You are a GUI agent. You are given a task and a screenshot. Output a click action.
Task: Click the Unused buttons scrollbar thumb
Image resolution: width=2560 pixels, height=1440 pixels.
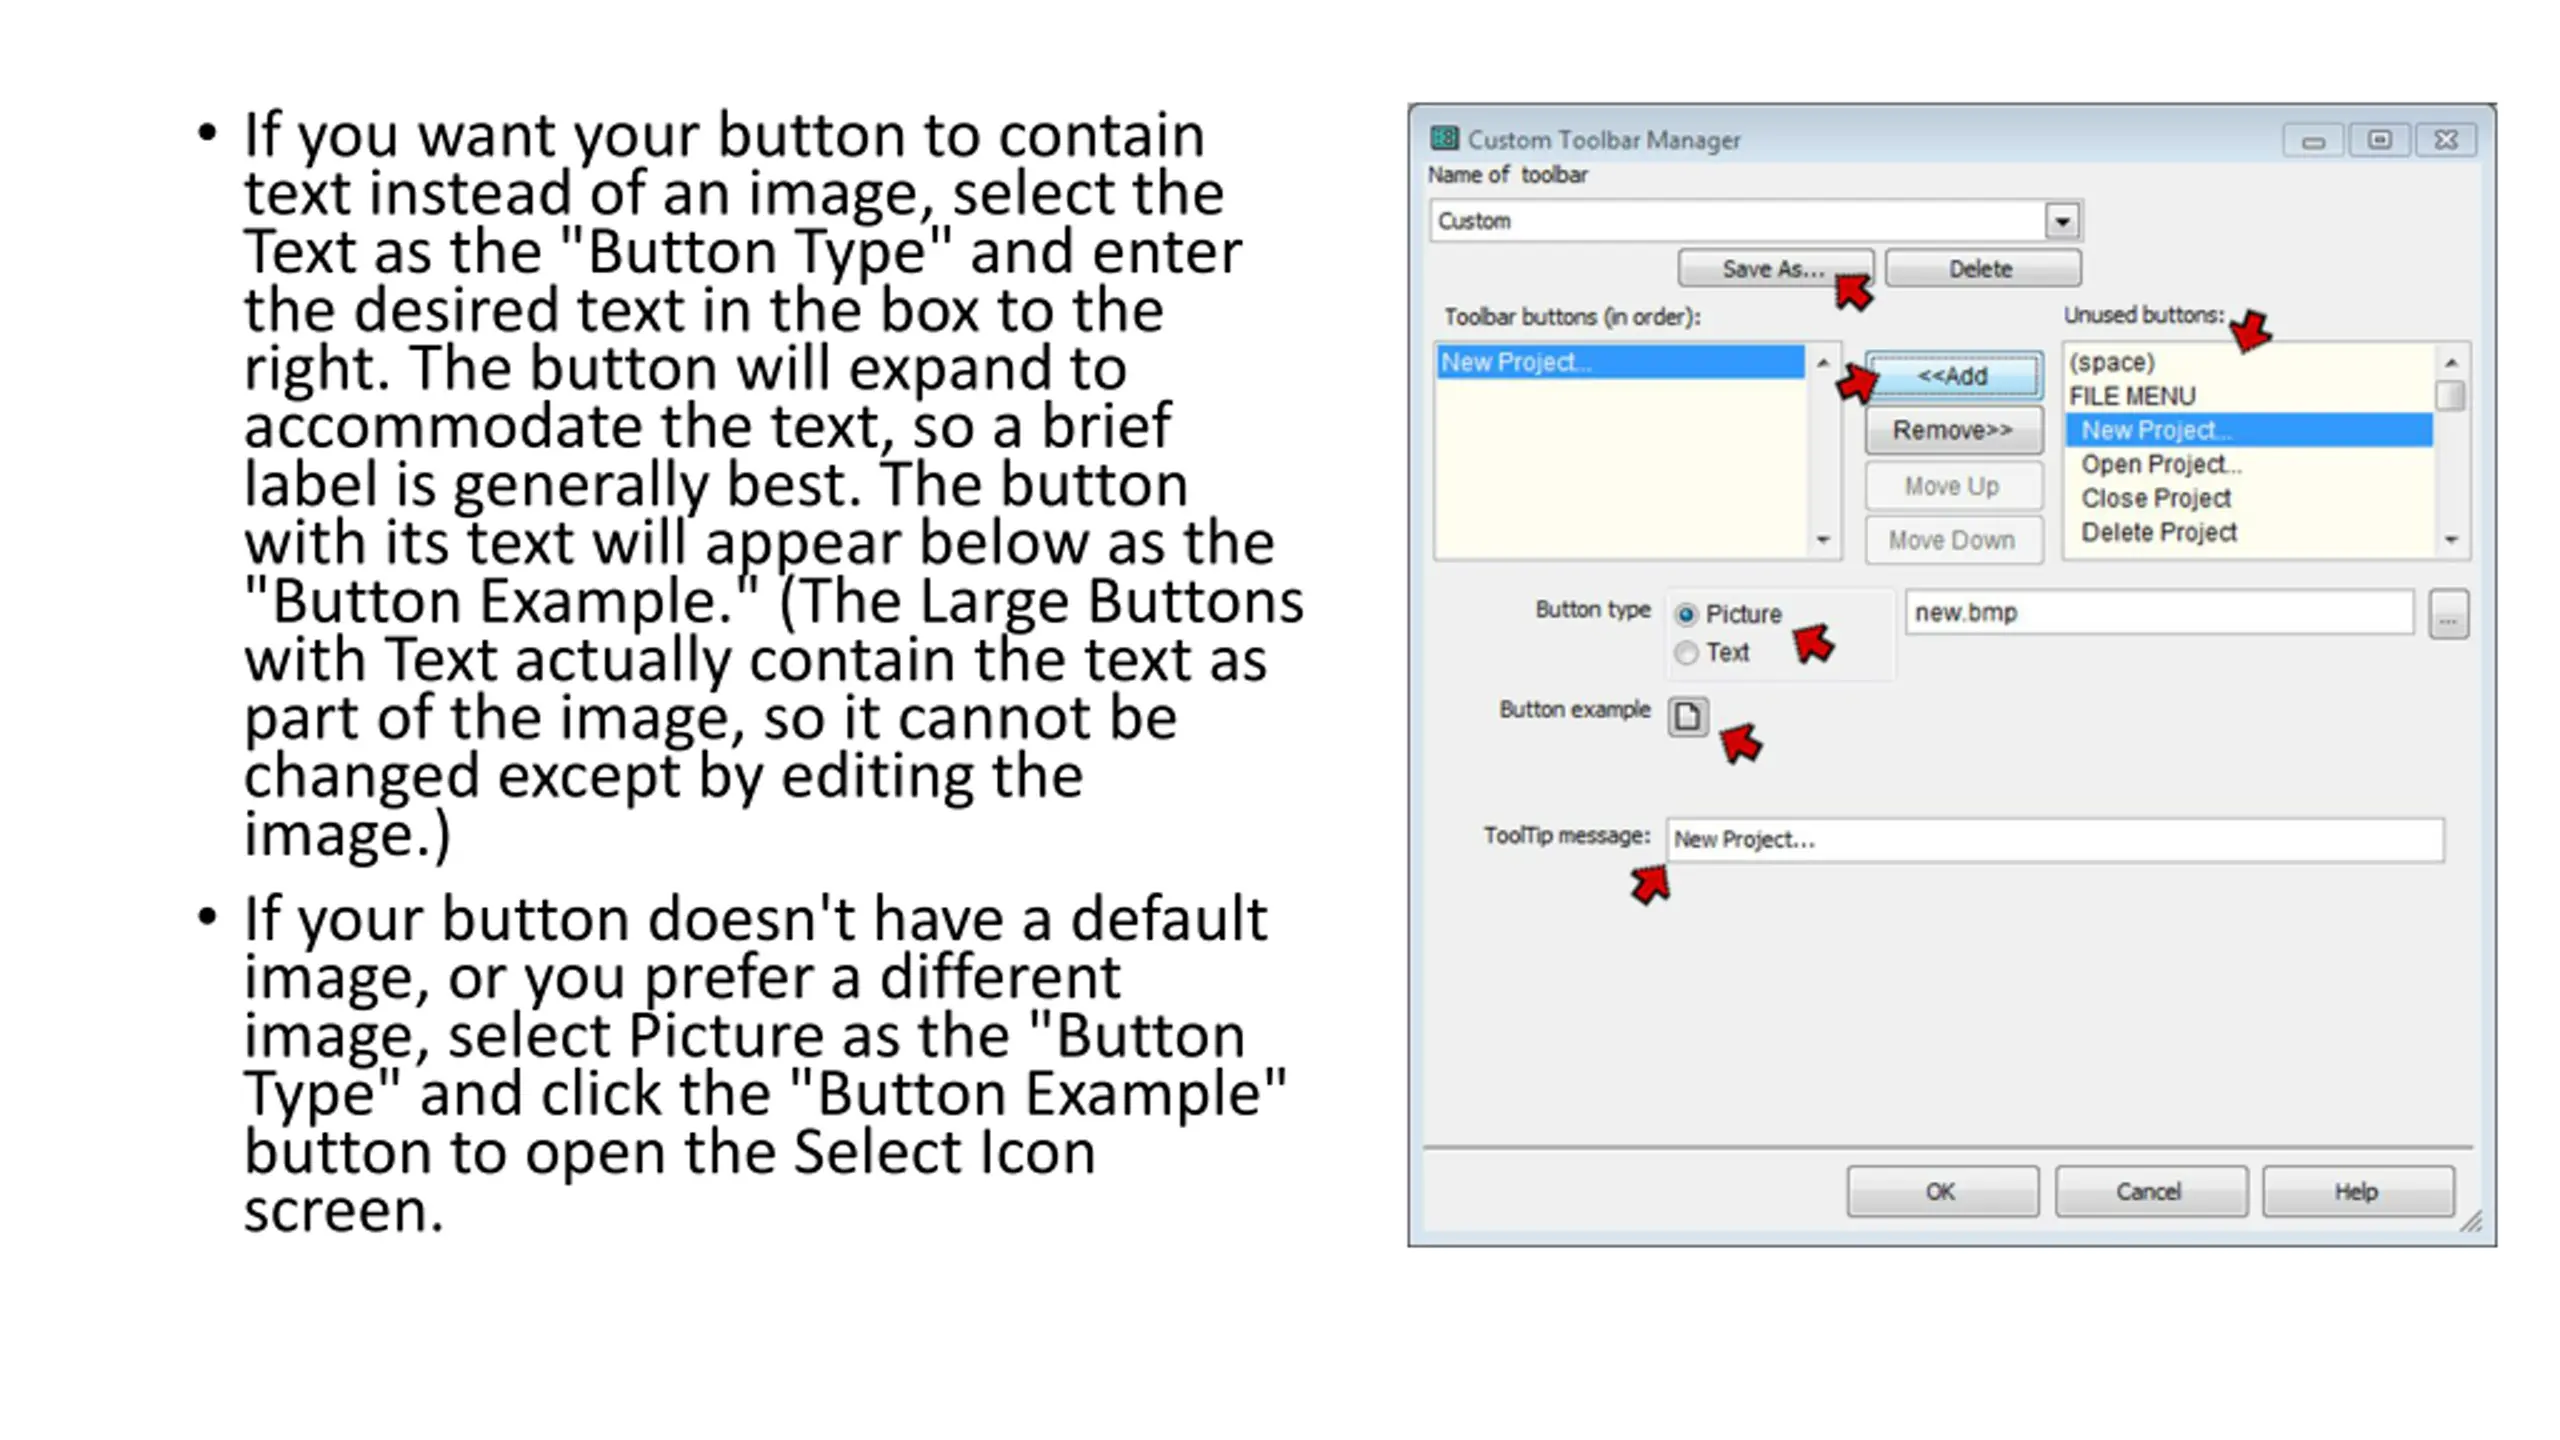coord(2450,396)
